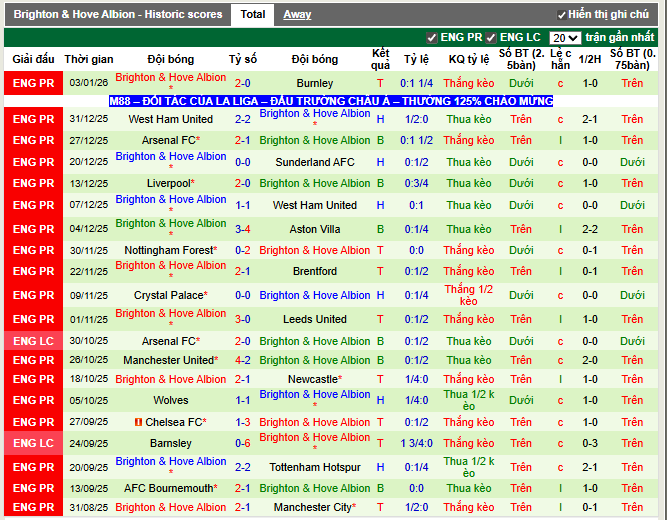This screenshot has width=667, height=520.
Task: Click the half-time score 0-3
Action: [590, 443]
